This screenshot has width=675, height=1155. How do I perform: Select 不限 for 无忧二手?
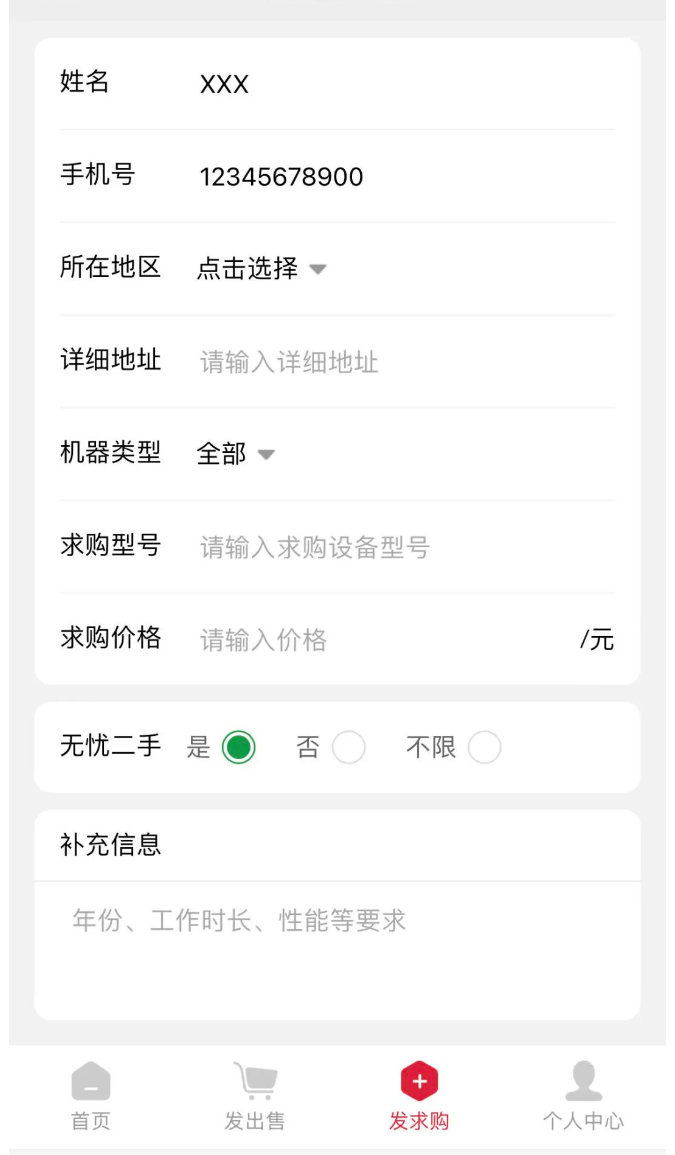point(484,747)
